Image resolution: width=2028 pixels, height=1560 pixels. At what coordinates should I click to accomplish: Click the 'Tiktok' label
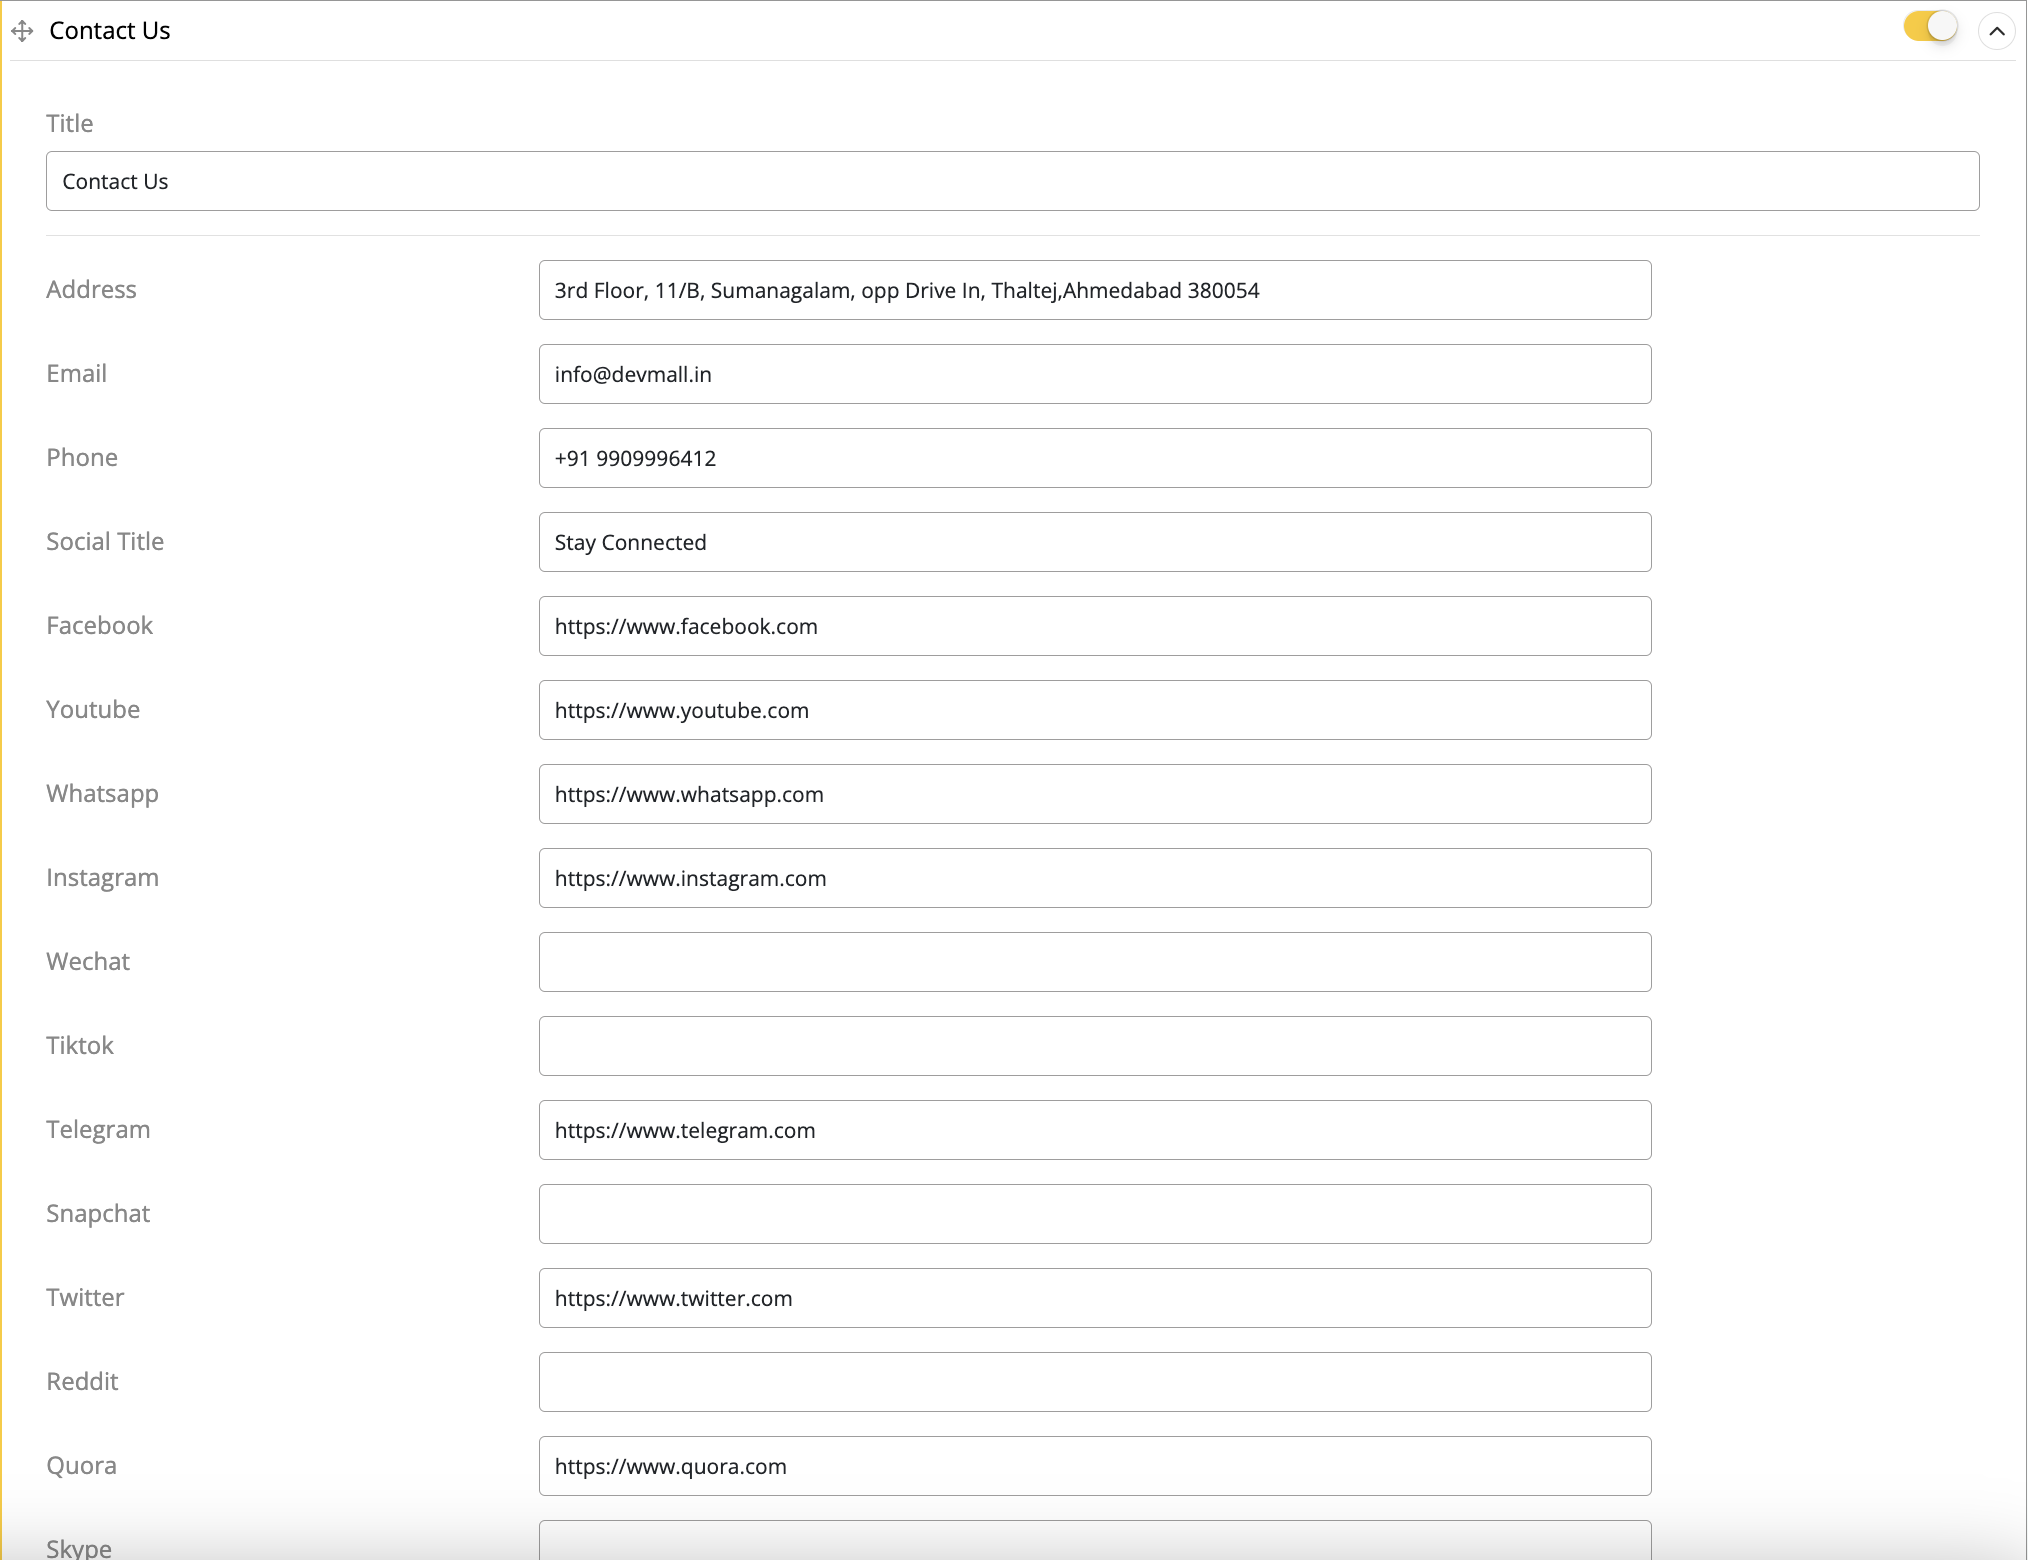(80, 1045)
